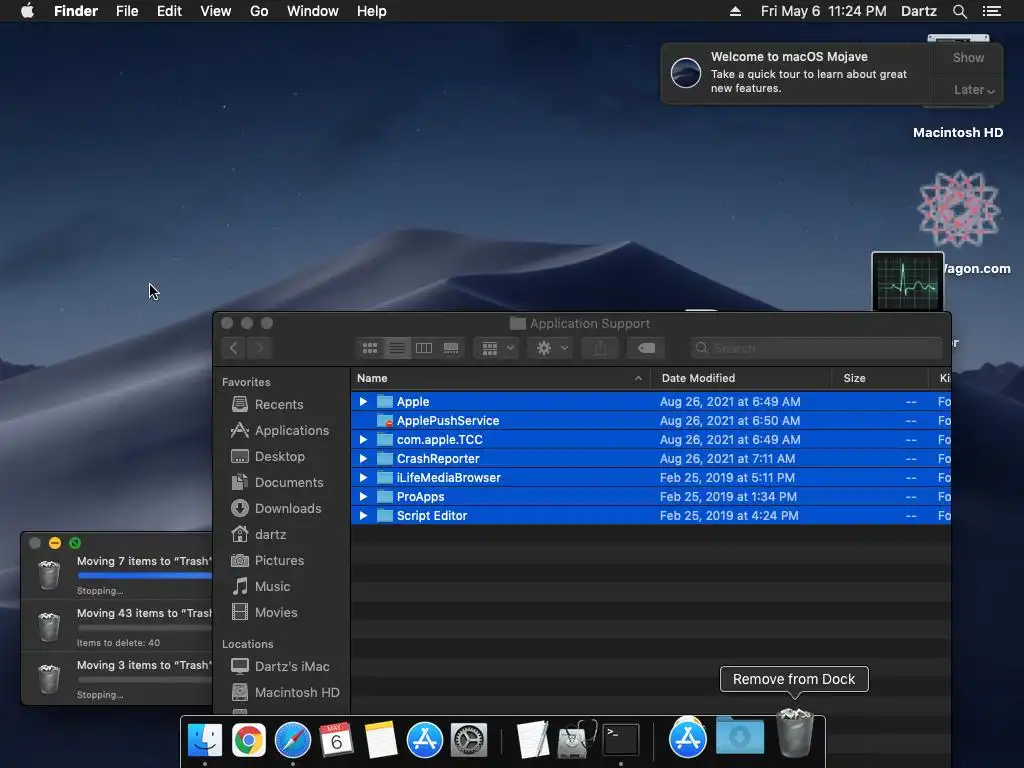Open the Go menu
The image size is (1024, 768).
pyautogui.click(x=259, y=11)
